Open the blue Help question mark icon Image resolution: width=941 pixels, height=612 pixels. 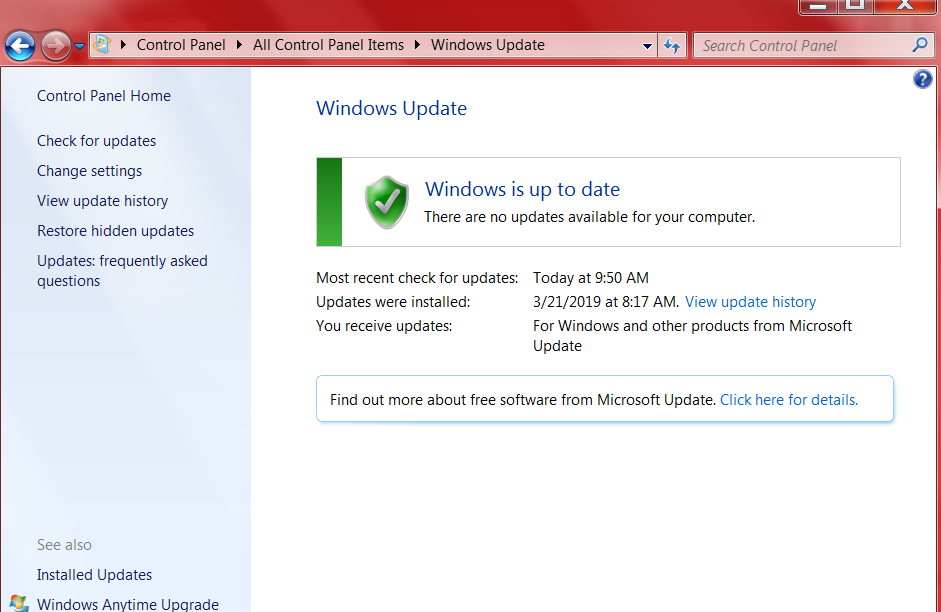922,79
